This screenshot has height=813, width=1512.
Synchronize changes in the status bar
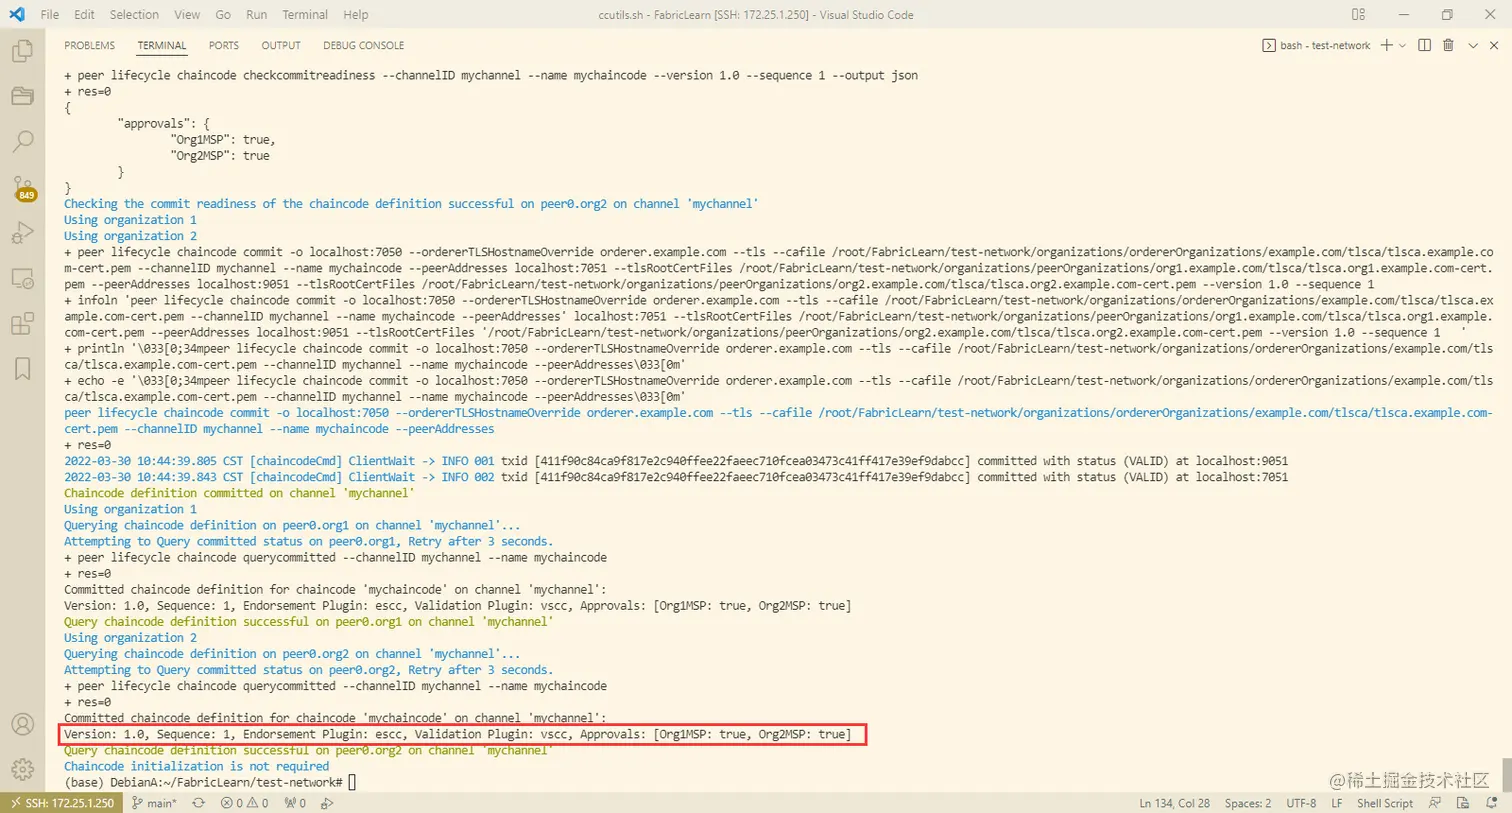(198, 803)
